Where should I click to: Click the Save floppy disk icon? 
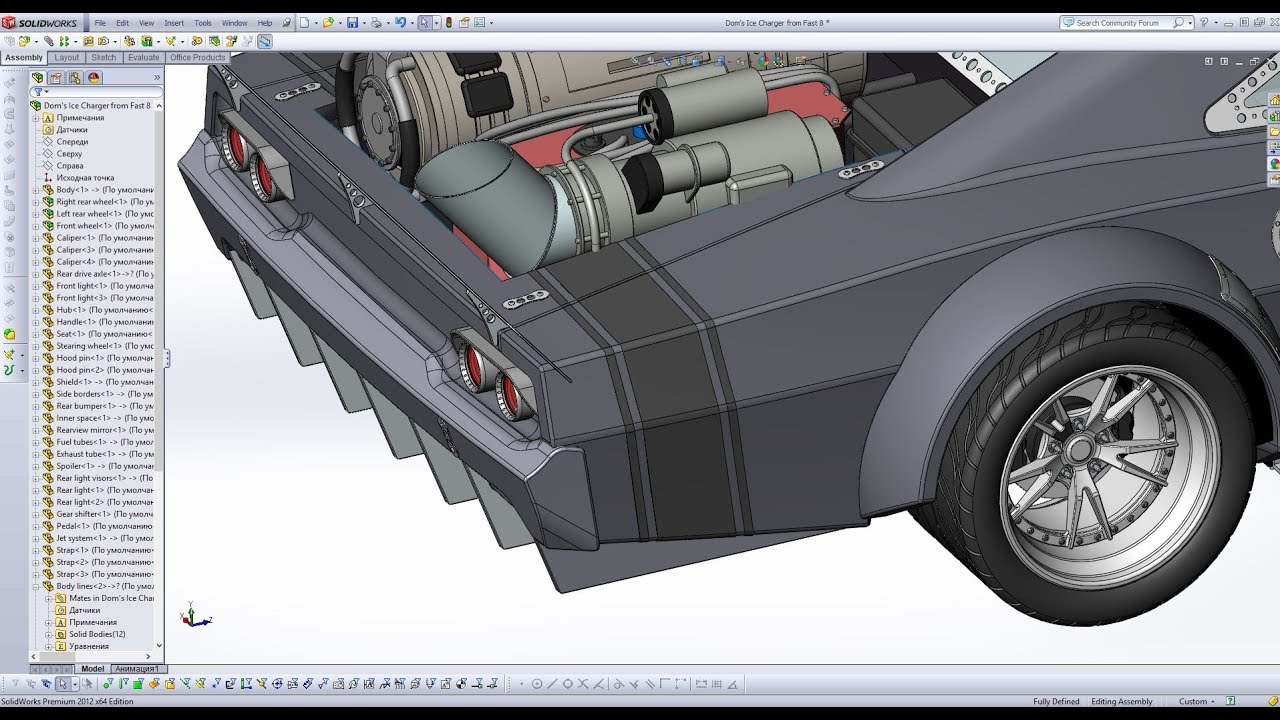click(x=352, y=22)
